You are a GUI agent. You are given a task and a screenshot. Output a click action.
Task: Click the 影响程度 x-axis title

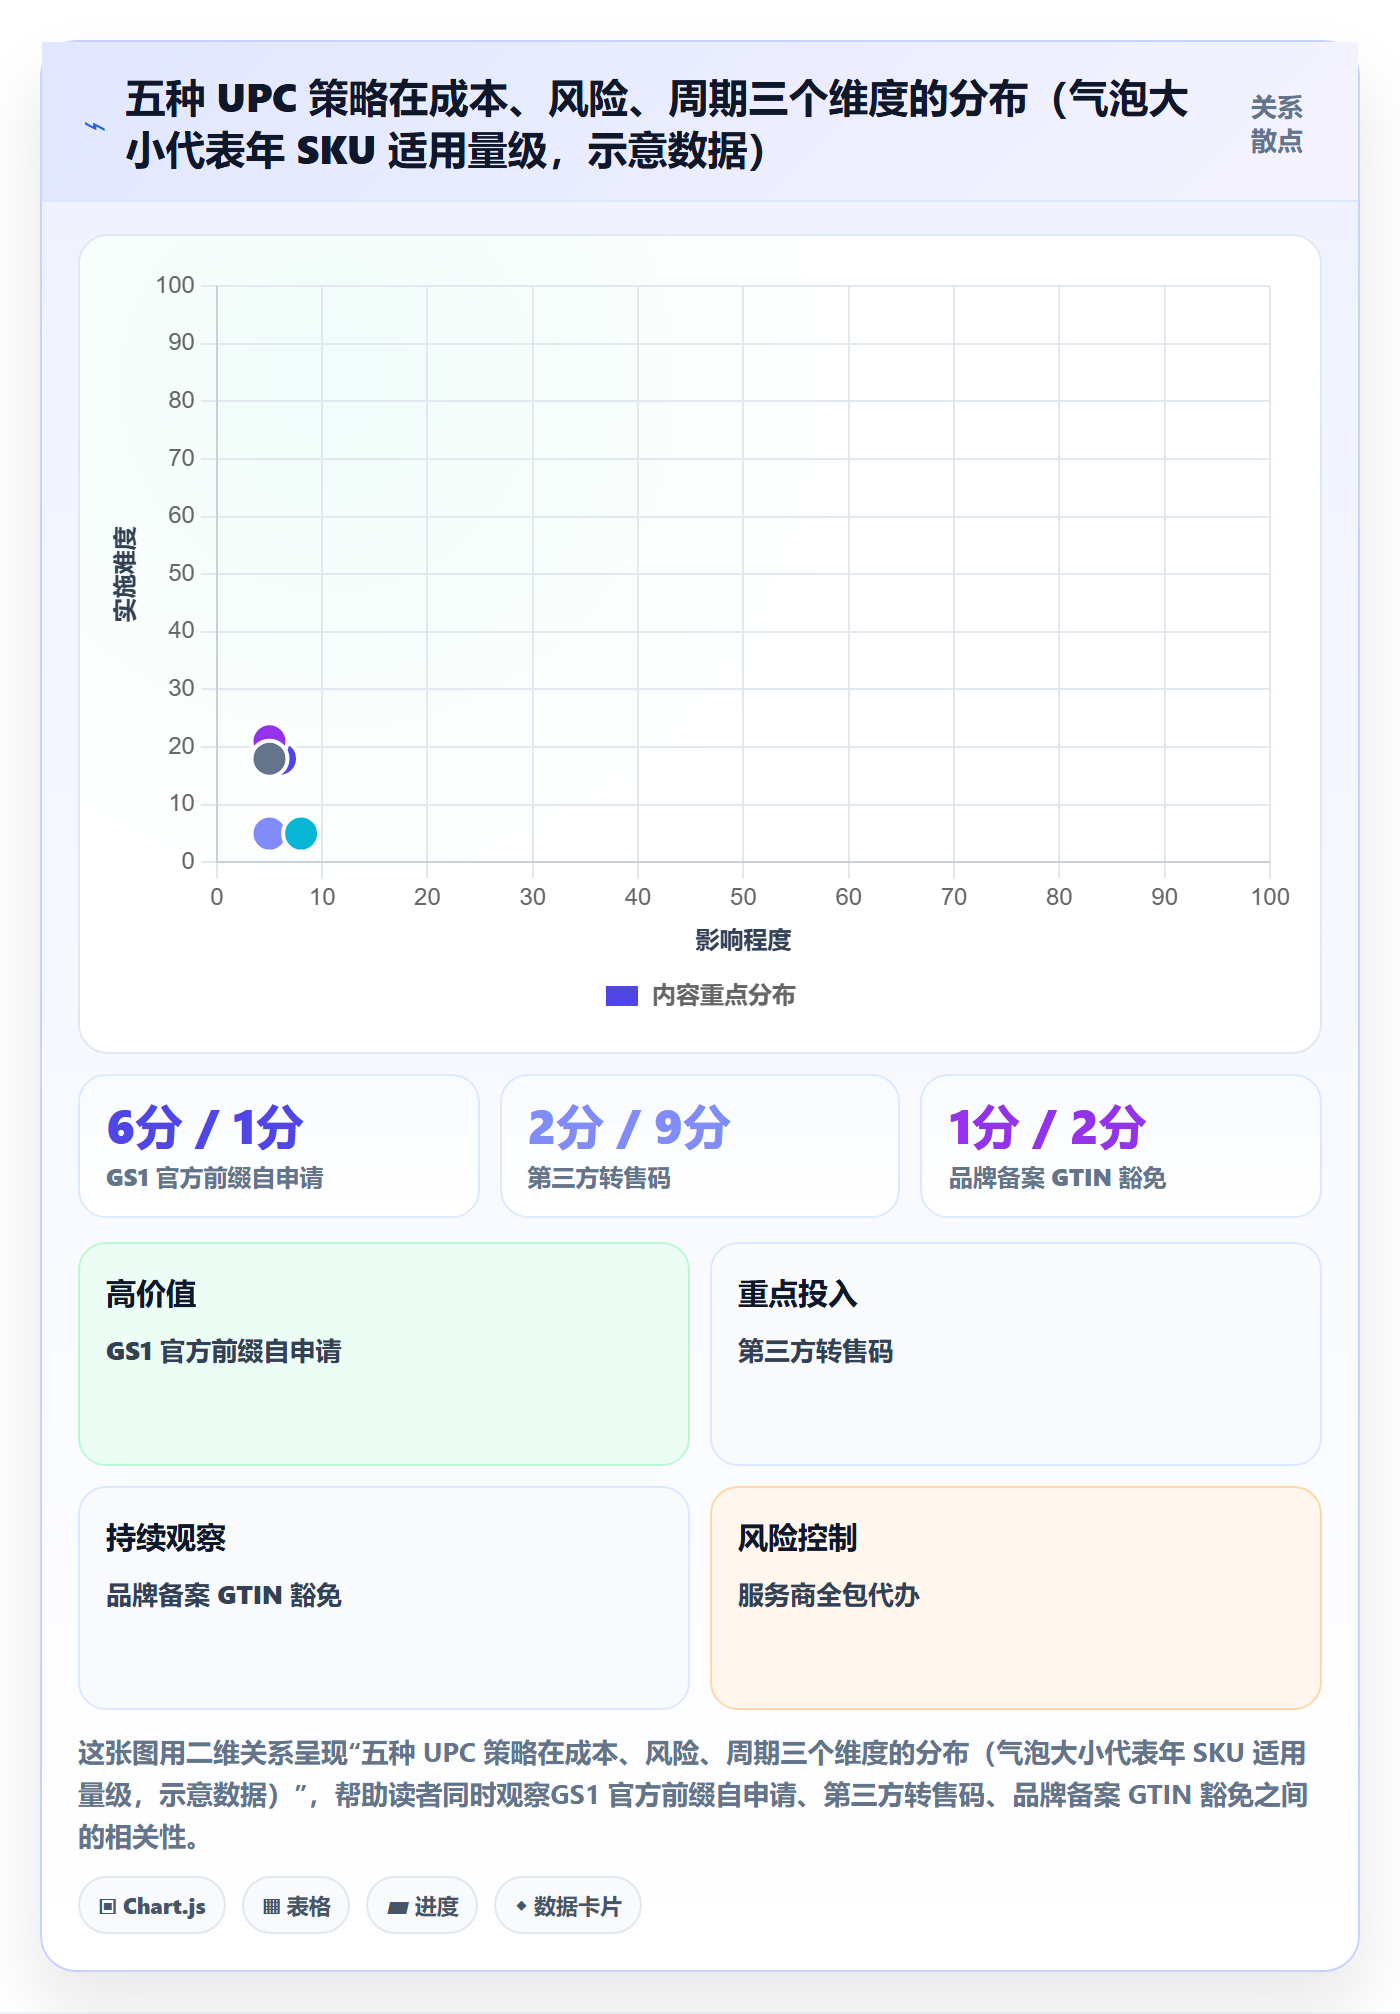coord(743,940)
